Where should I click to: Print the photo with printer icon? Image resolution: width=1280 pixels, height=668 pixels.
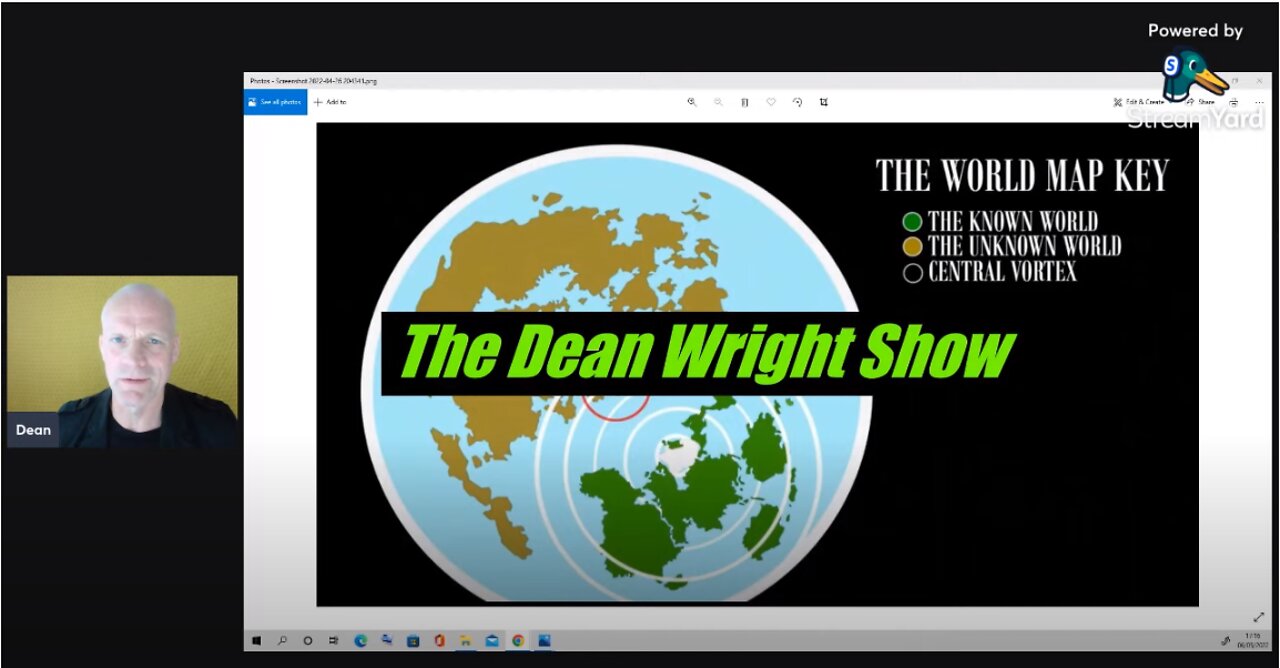(1234, 102)
